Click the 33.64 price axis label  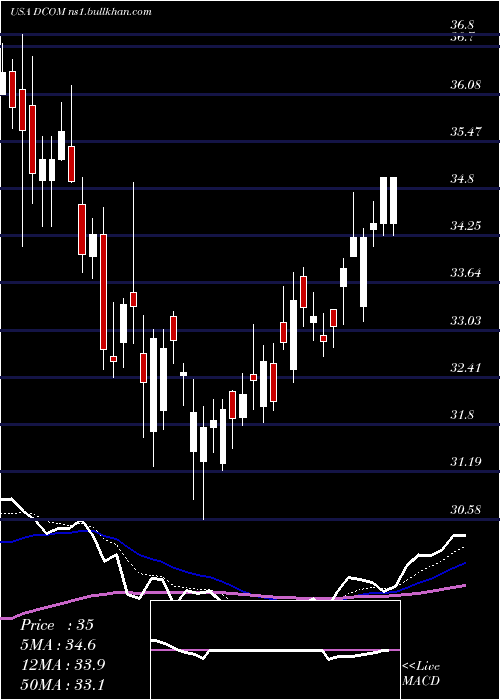466,272
